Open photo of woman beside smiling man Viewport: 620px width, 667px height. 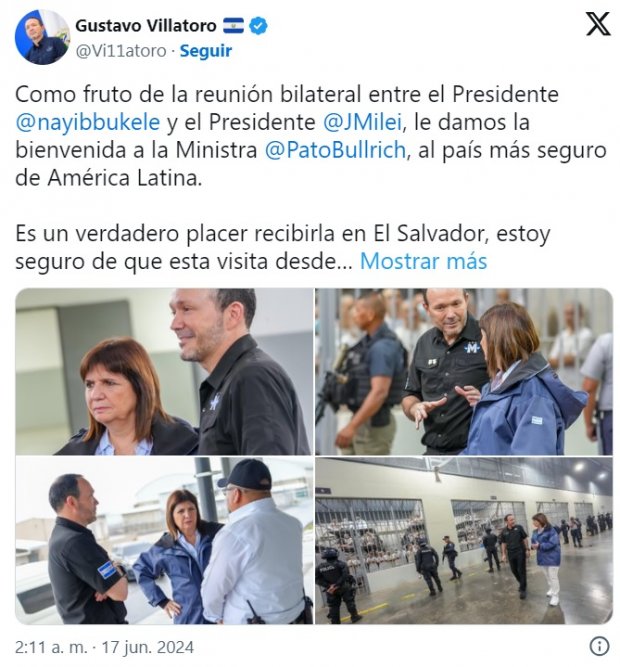point(164,371)
